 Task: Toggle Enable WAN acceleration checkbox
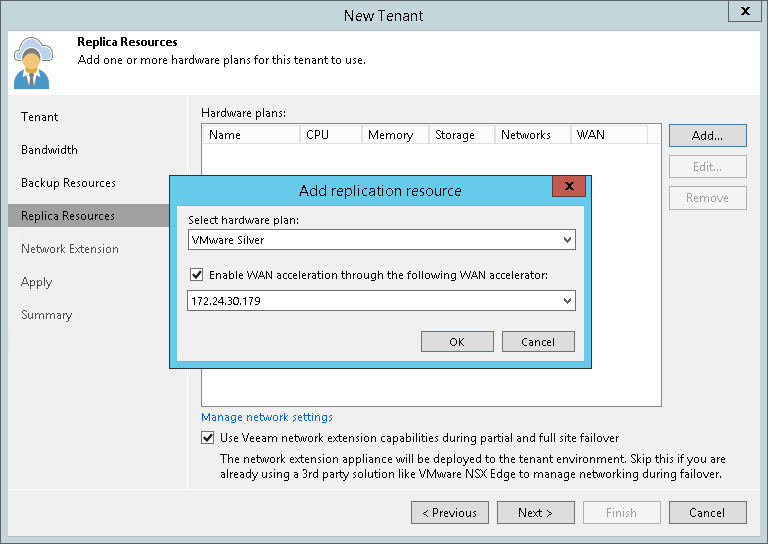pos(196,274)
